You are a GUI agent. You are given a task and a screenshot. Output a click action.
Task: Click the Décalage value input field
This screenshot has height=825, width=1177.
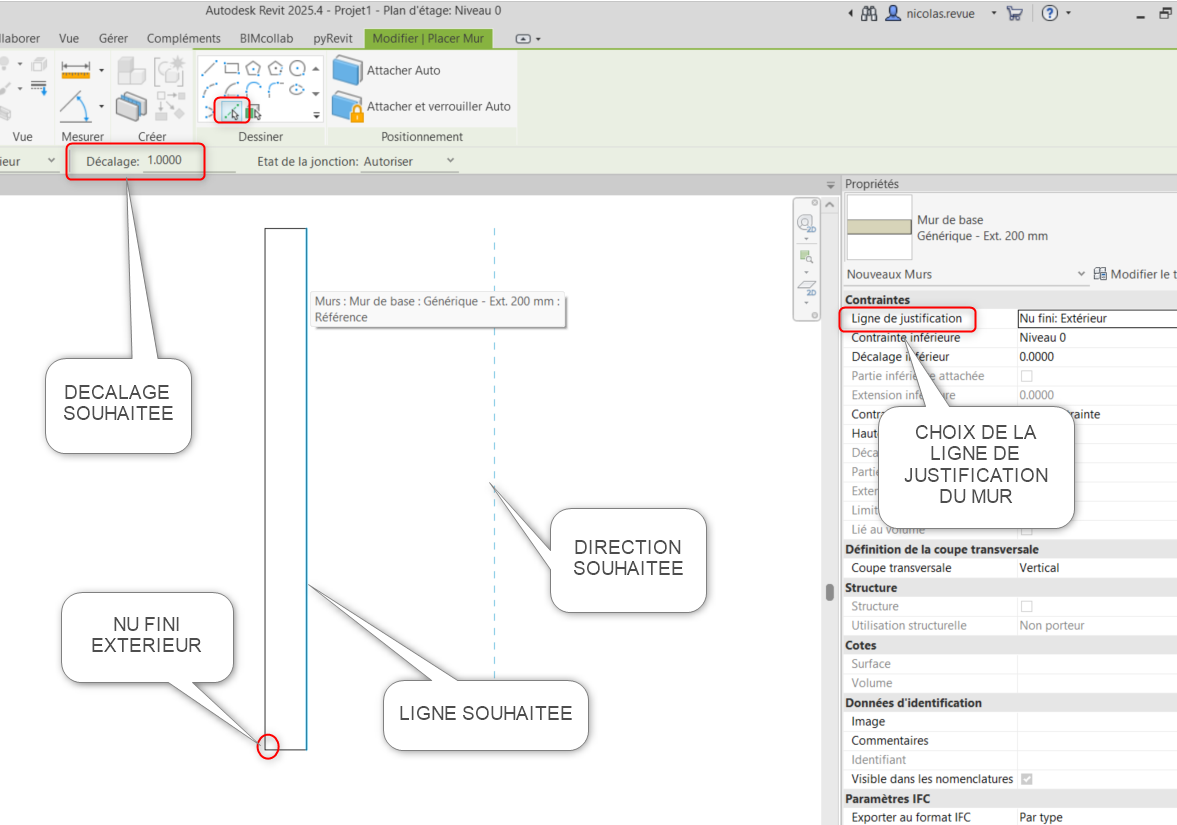[163, 160]
